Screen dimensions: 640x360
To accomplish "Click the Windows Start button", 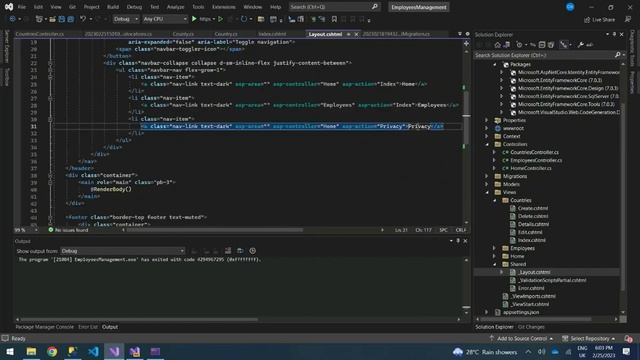I will coord(10,351).
